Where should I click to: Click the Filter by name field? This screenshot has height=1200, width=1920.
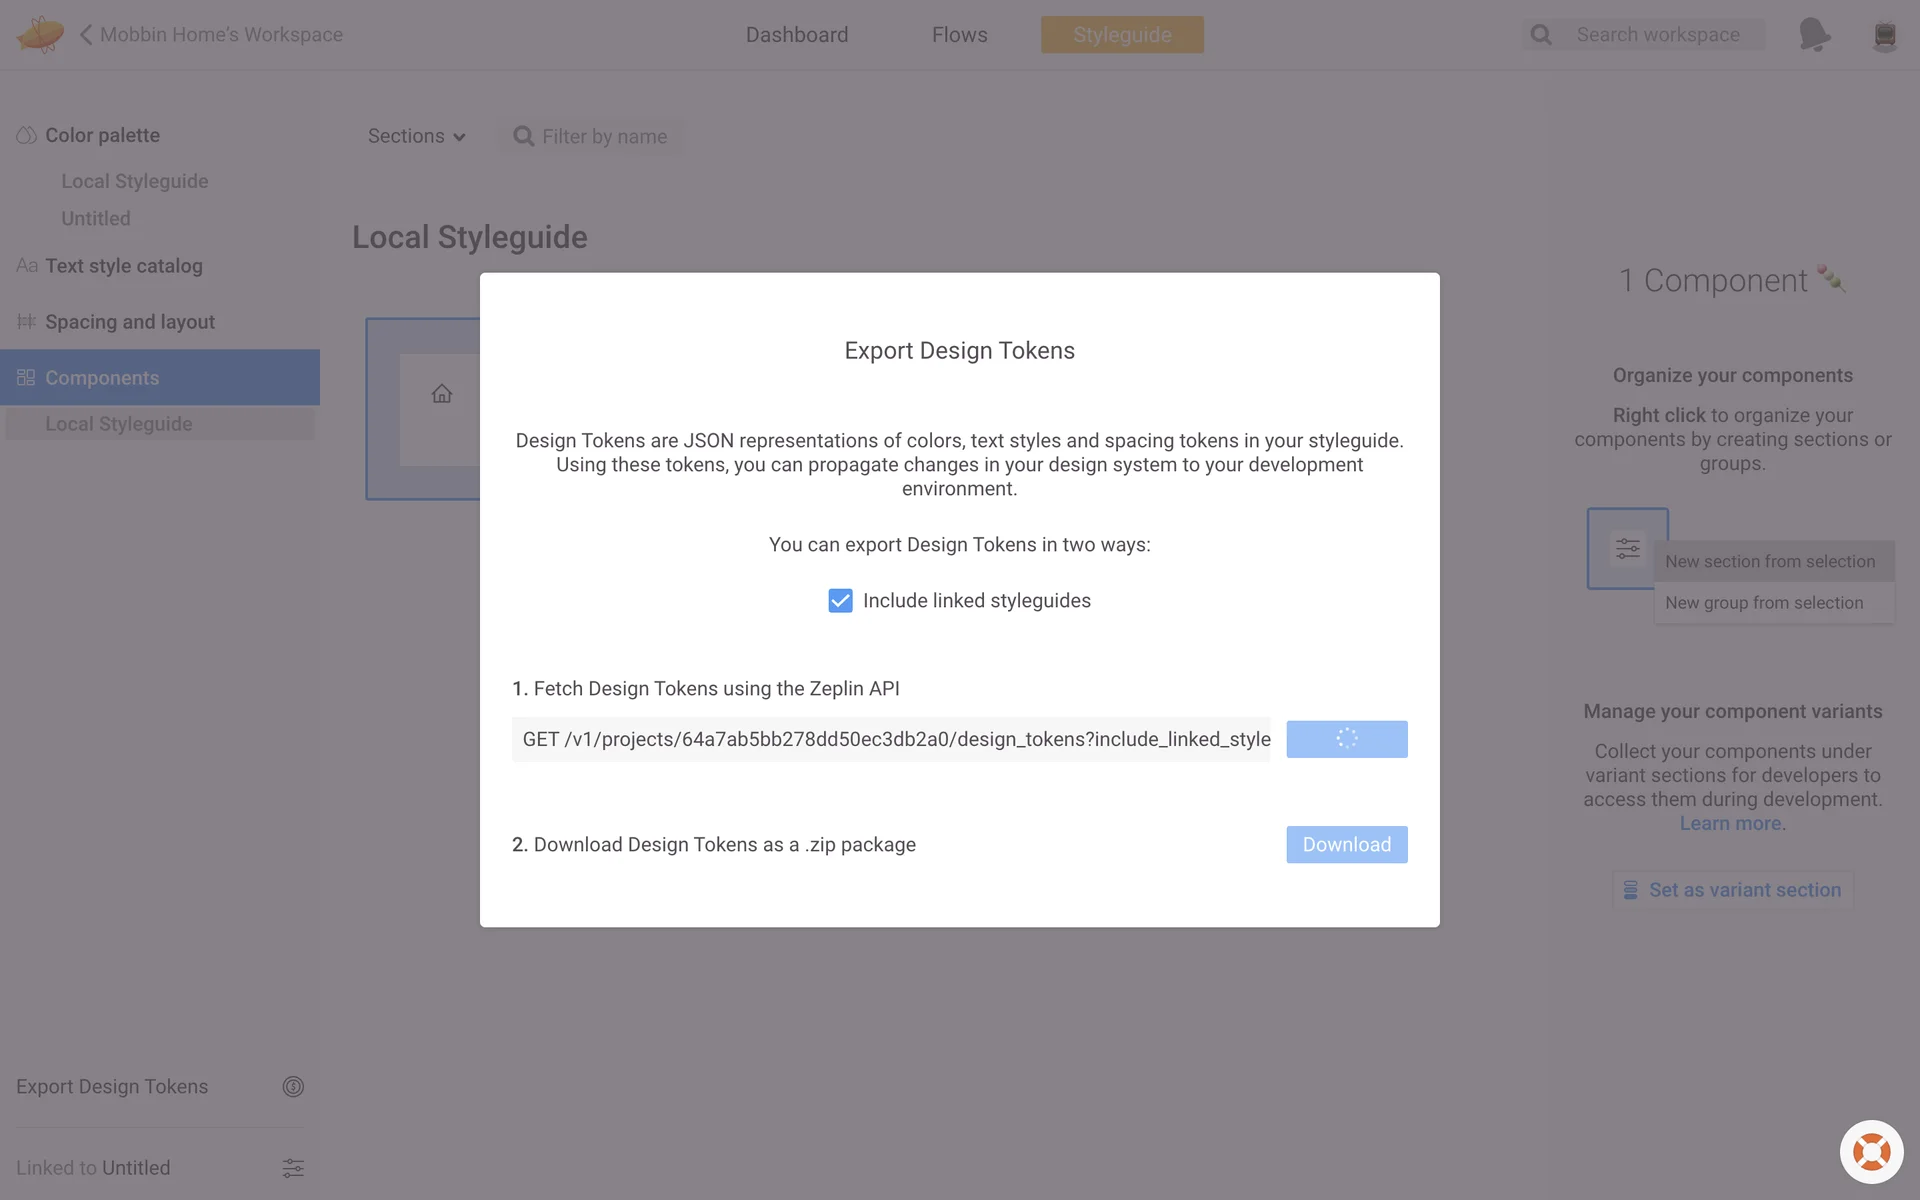[x=604, y=137]
